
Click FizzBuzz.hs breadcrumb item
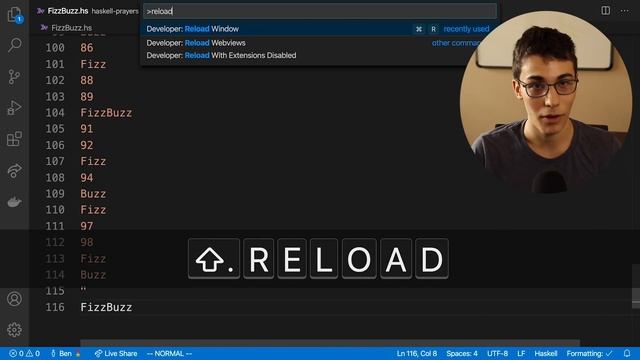[71, 28]
